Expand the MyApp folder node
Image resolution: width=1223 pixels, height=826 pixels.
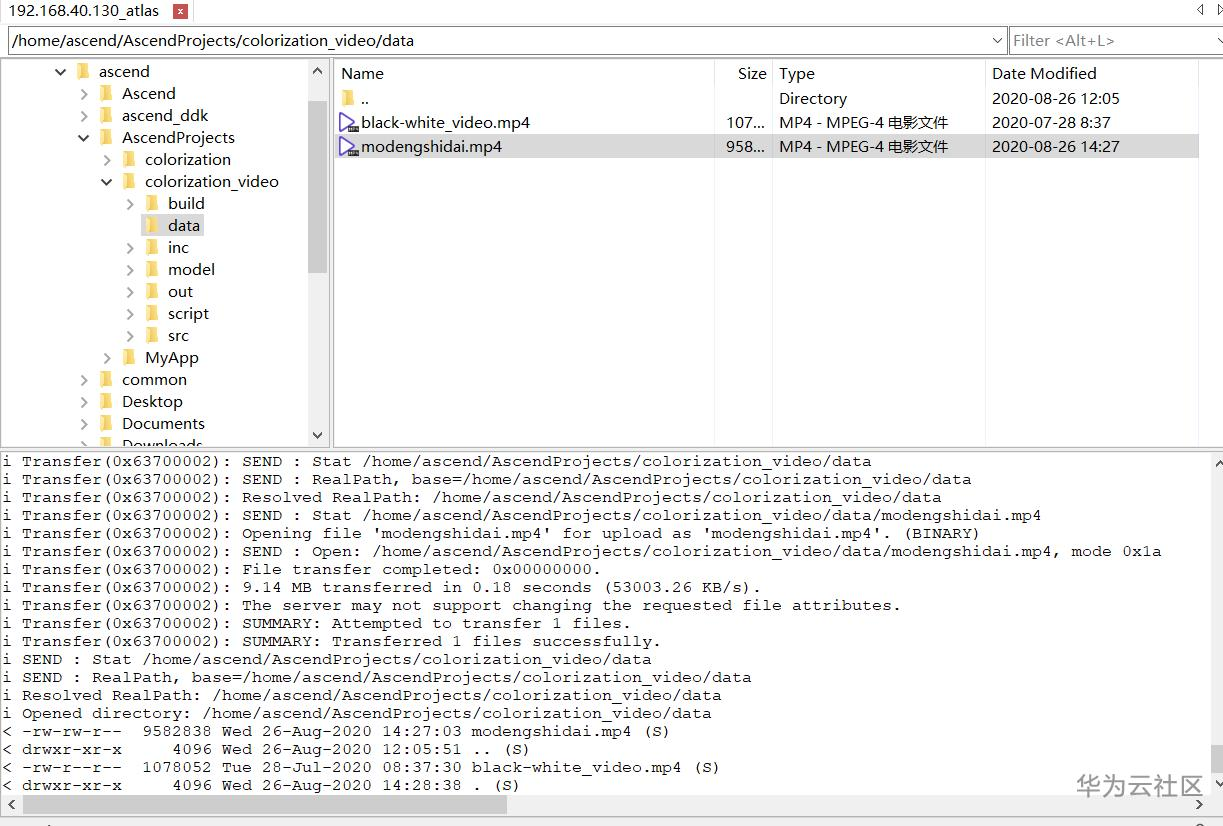(107, 358)
